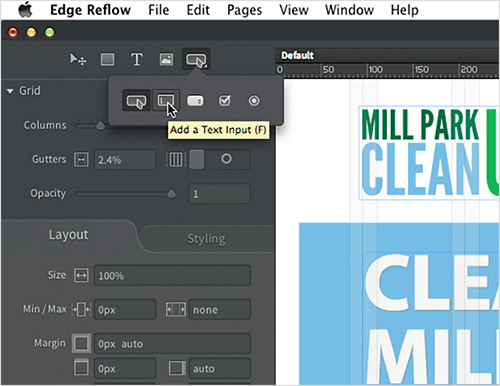500x386 pixels.
Task: Select the blue banner heading text
Action: 431,318
